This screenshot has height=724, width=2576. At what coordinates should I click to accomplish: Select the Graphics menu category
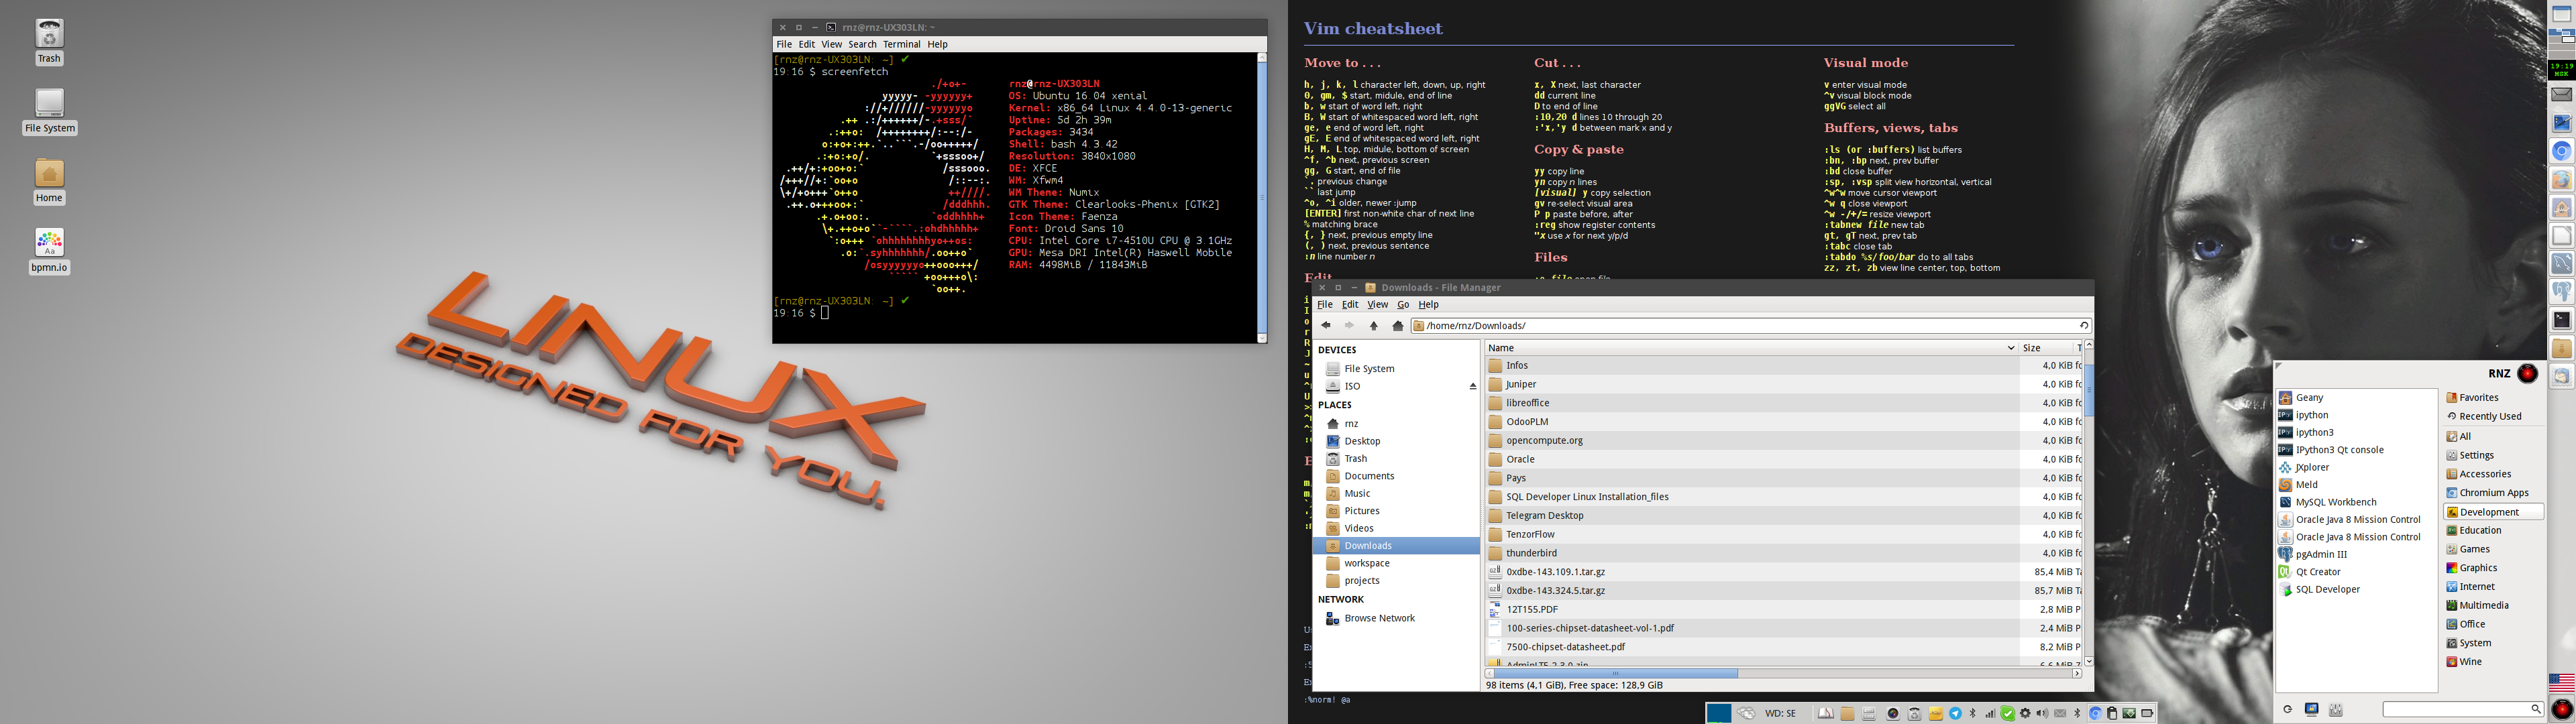click(x=2477, y=568)
